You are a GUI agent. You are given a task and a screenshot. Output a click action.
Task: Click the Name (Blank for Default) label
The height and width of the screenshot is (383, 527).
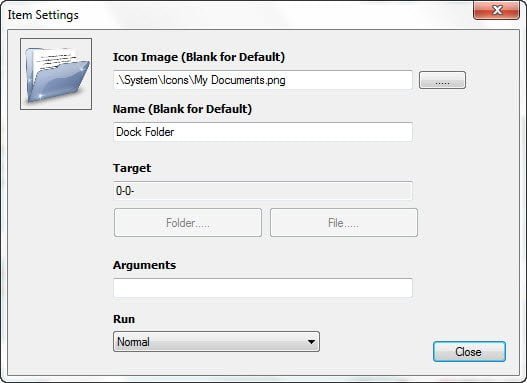point(183,109)
